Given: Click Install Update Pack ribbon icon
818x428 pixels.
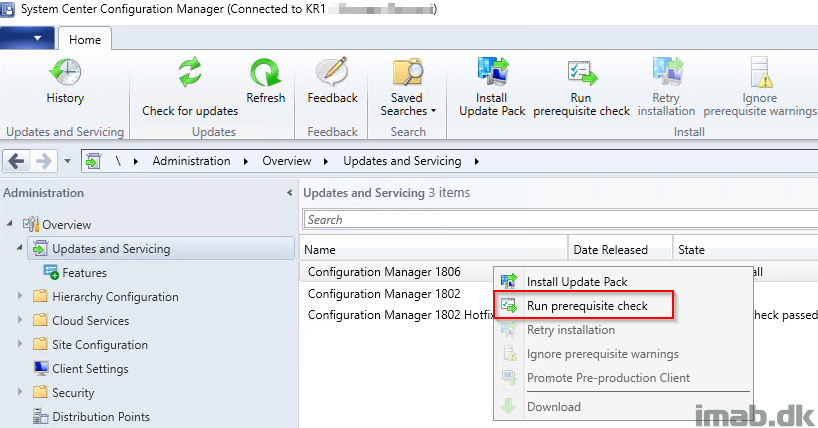Looking at the screenshot, I should point(492,72).
